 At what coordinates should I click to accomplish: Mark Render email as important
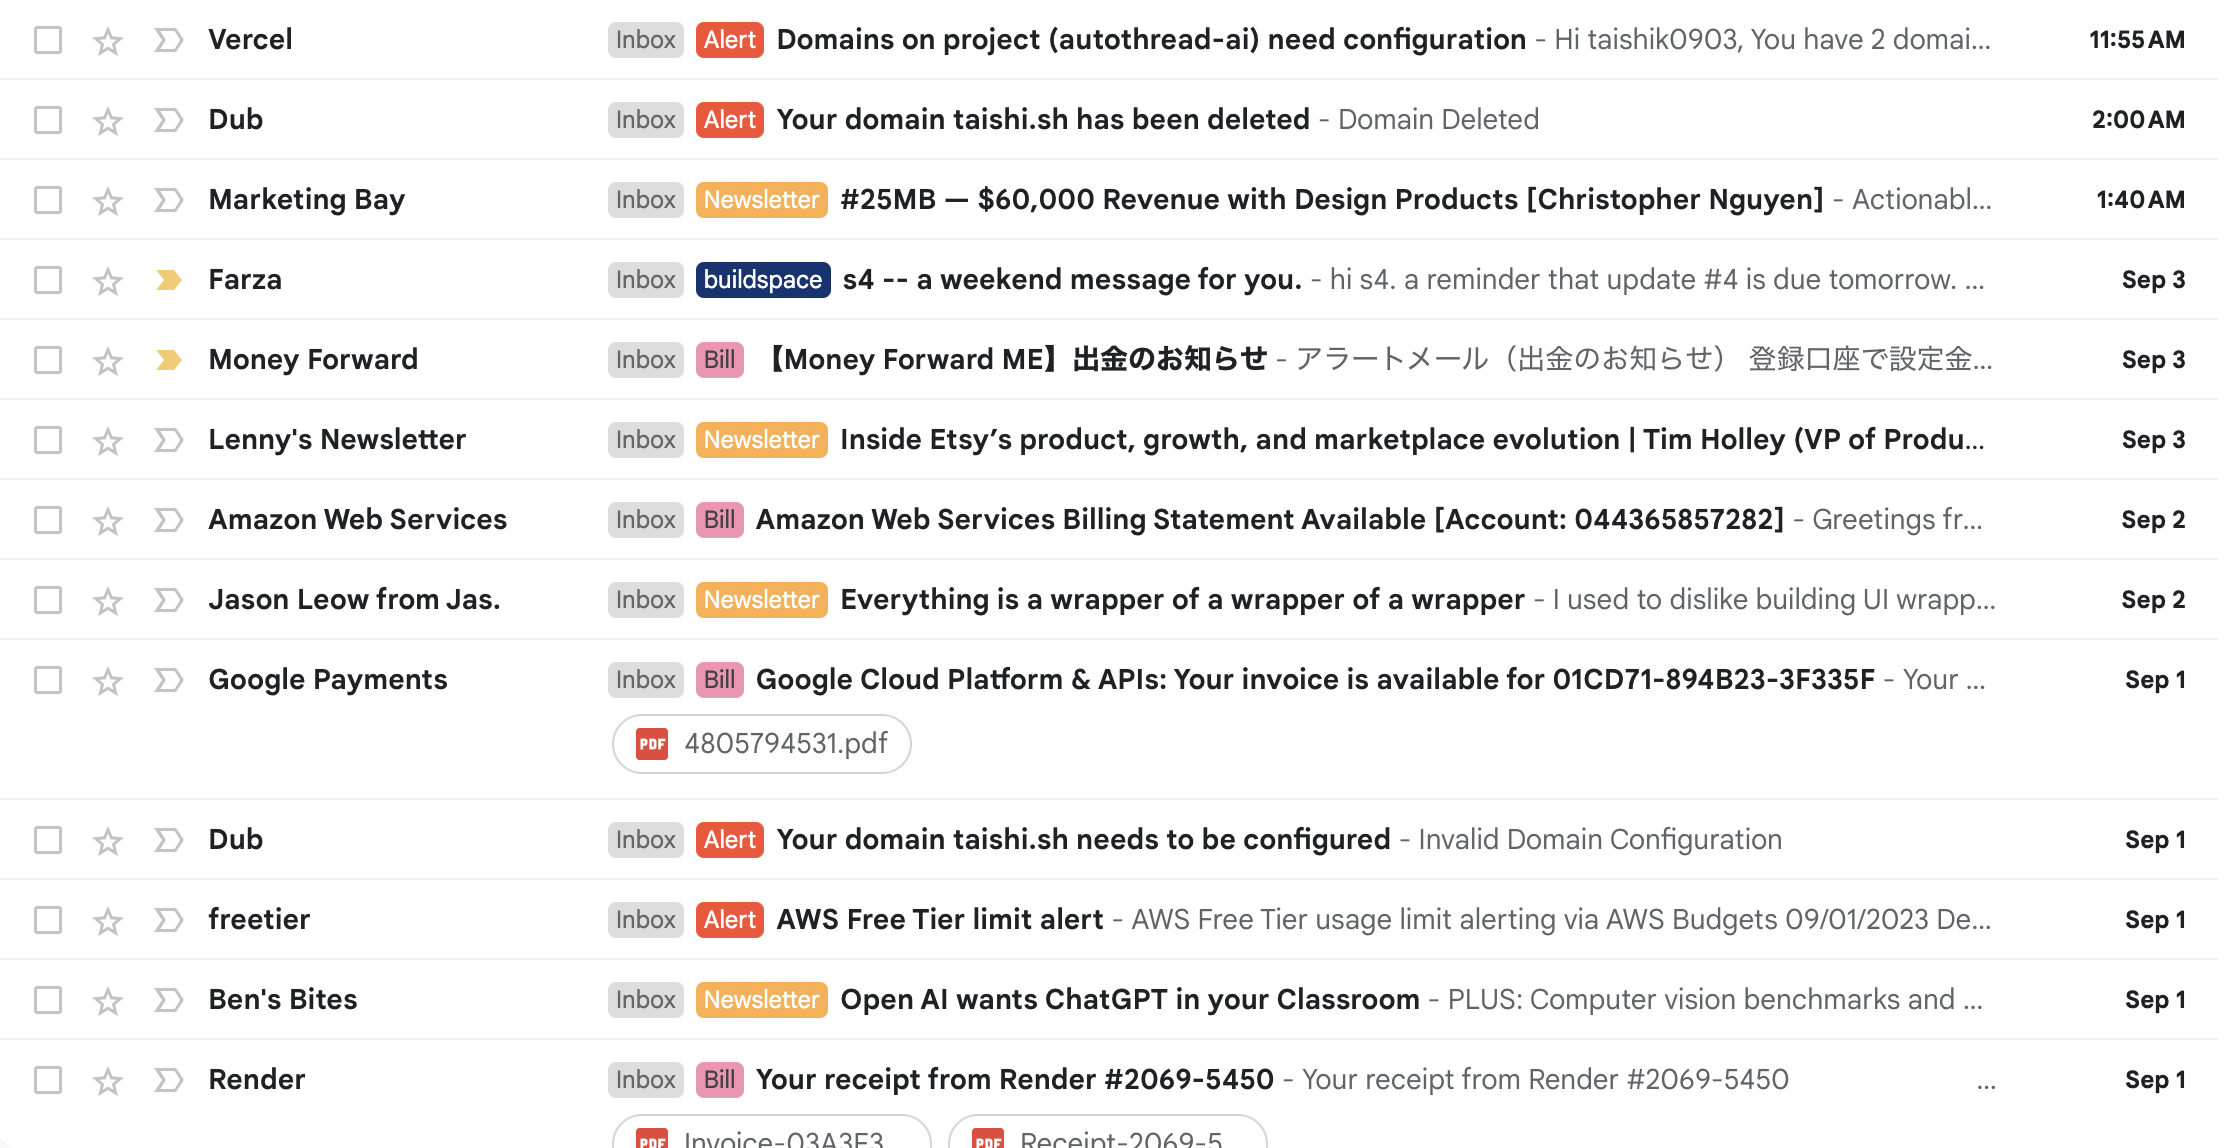pos(169,1080)
